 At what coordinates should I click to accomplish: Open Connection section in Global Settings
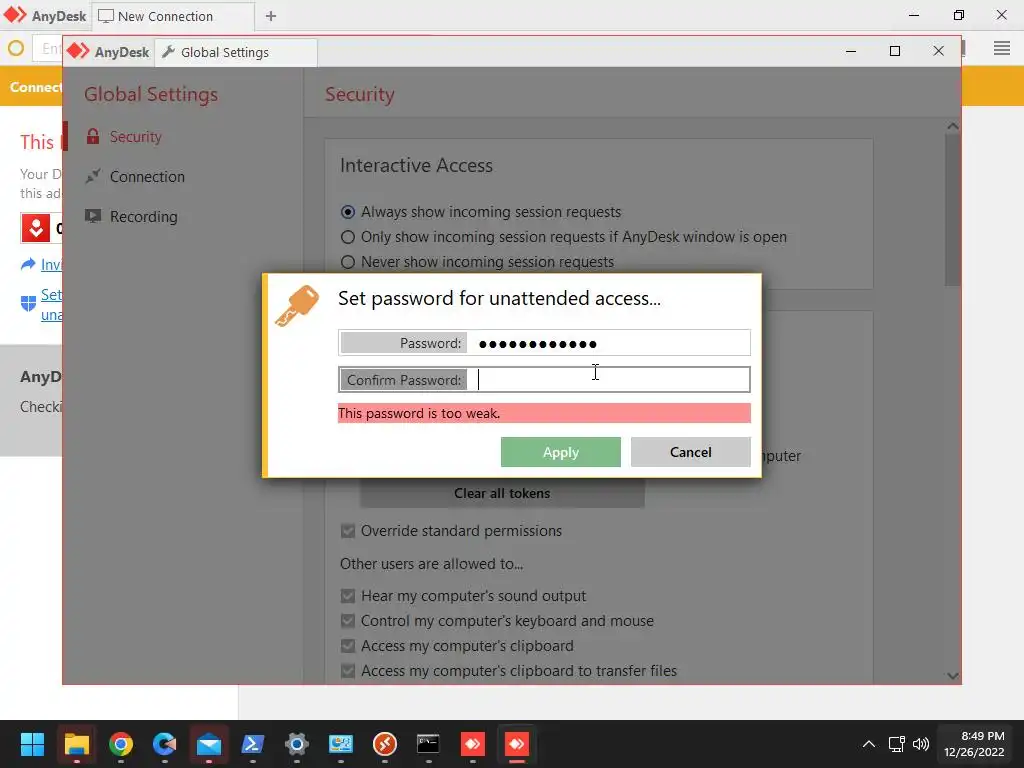[147, 176]
